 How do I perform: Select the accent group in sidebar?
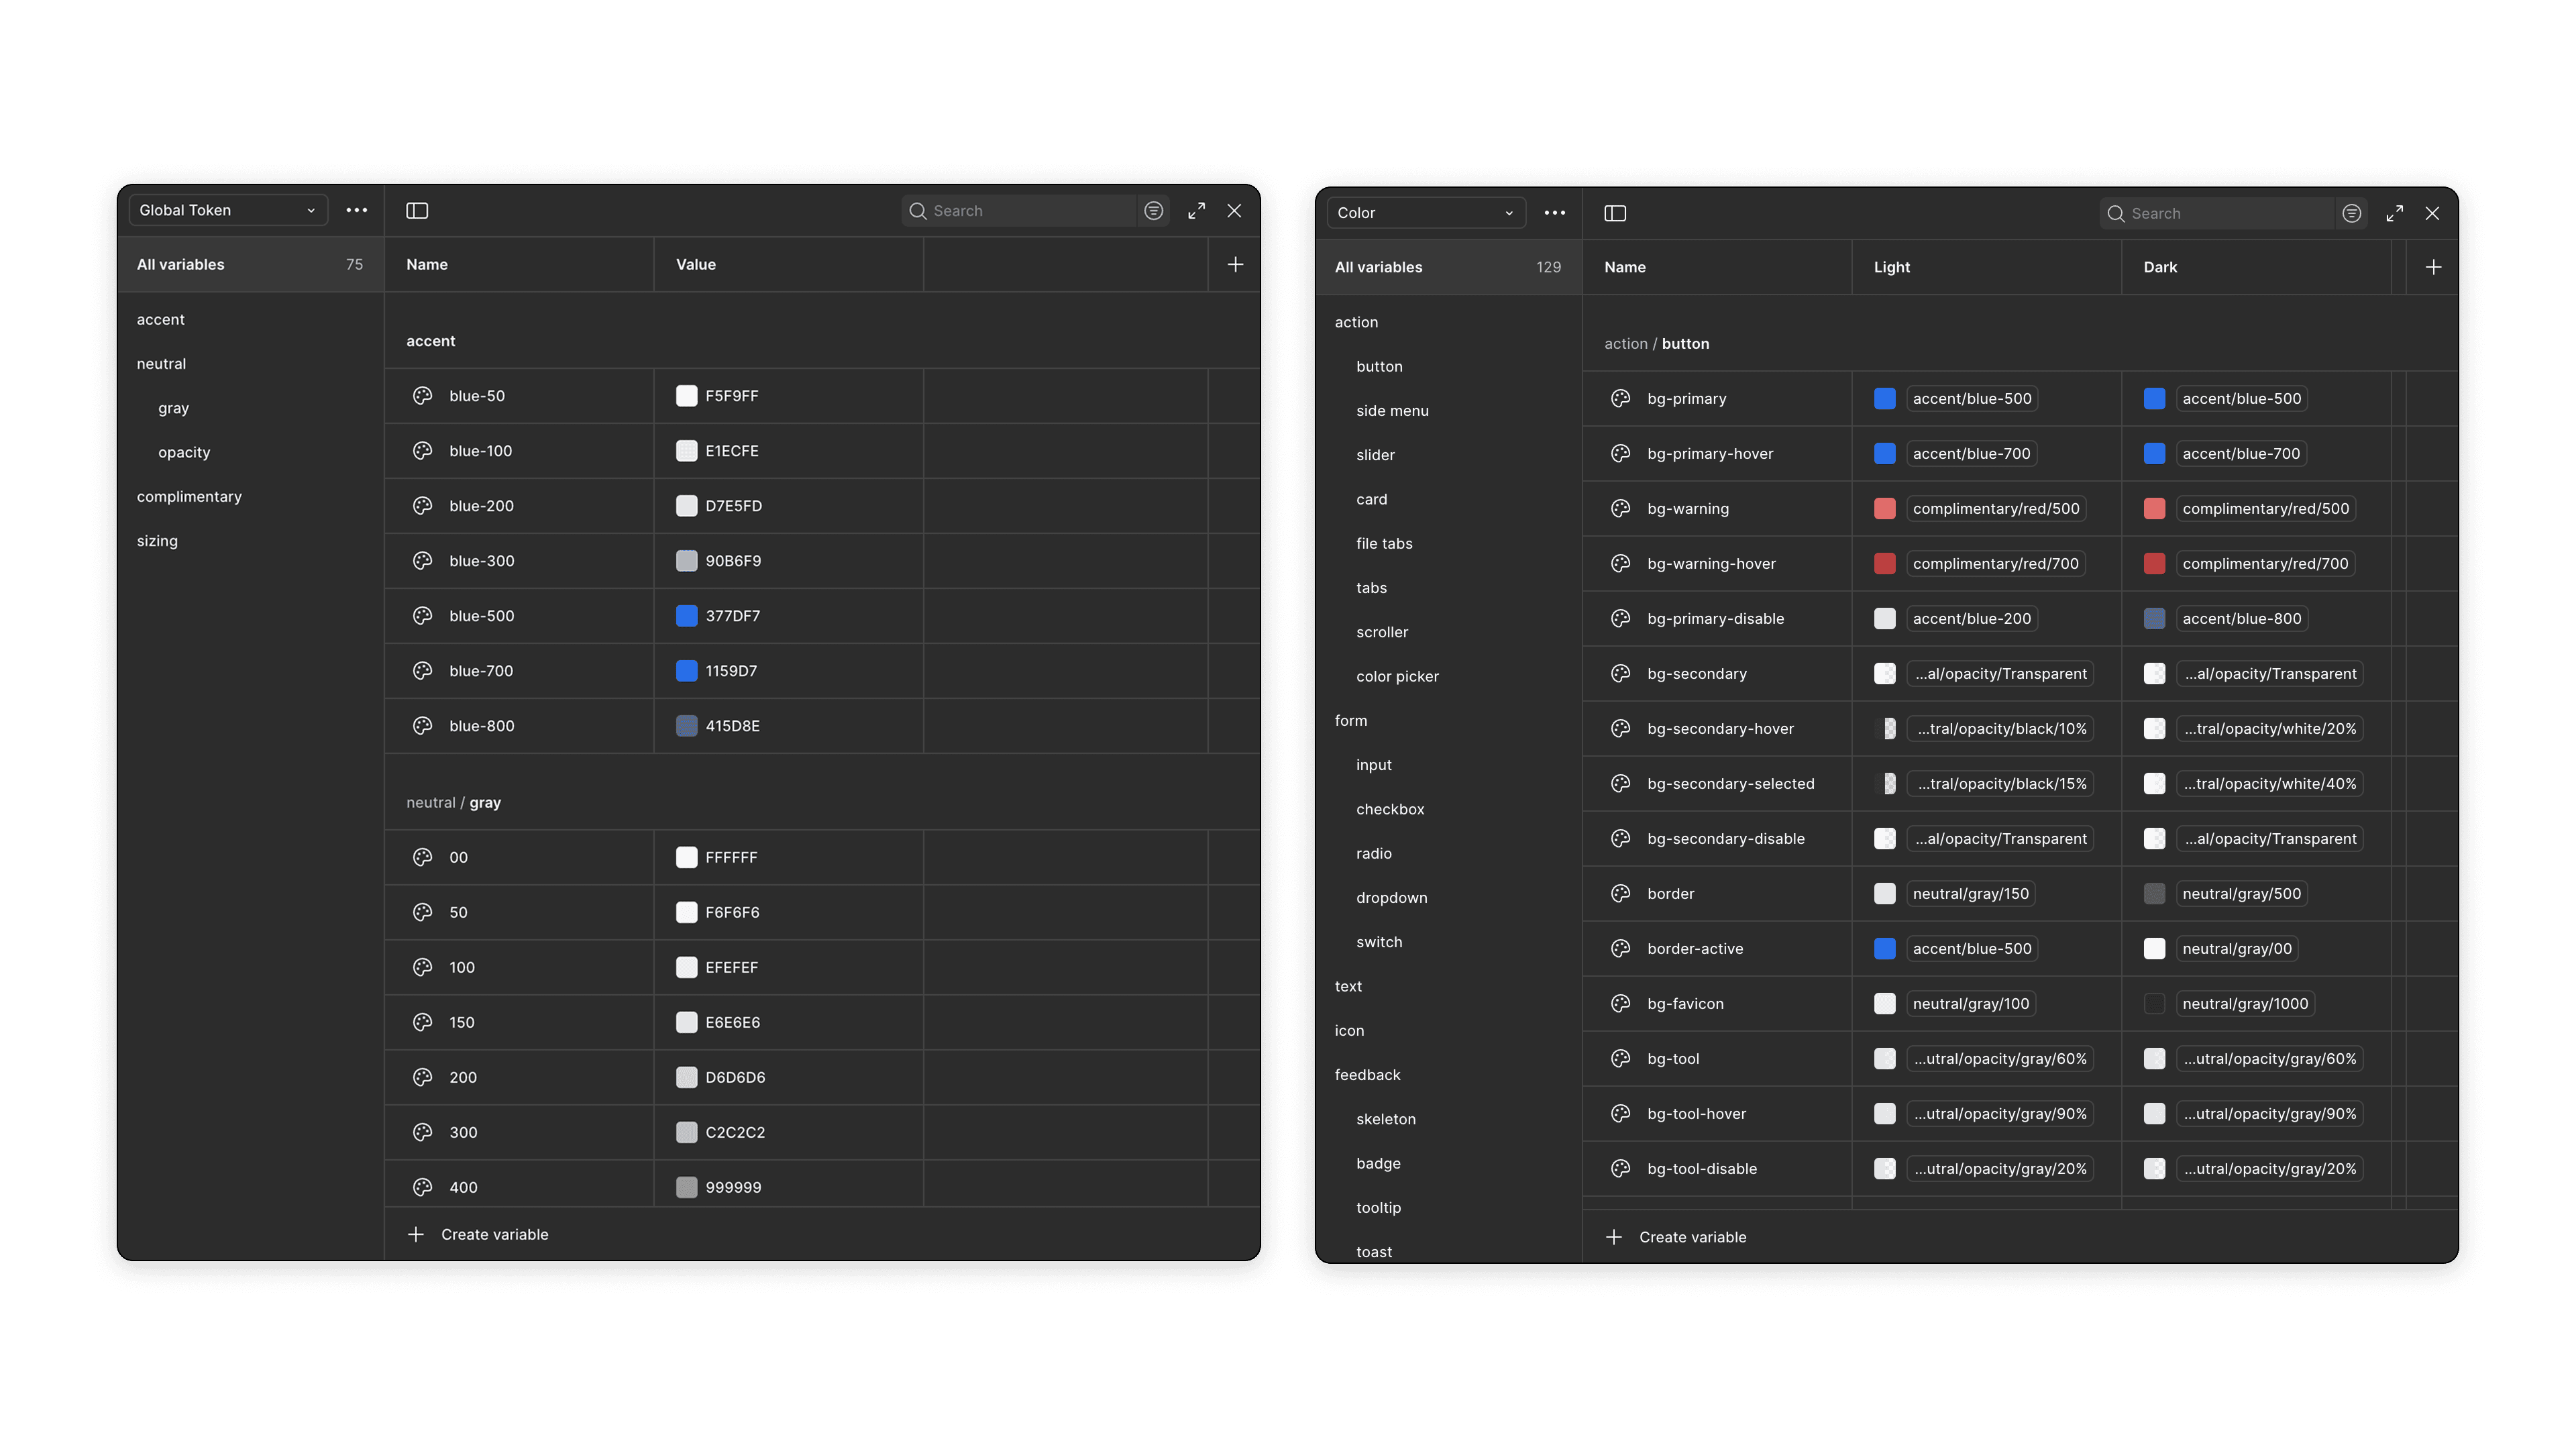point(161,319)
